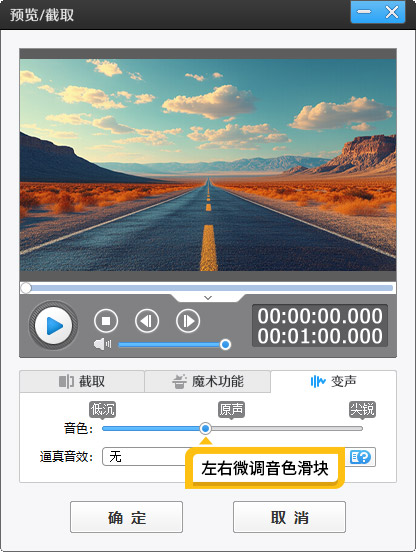Step back one frame
This screenshot has width=416, height=552.
[147, 321]
